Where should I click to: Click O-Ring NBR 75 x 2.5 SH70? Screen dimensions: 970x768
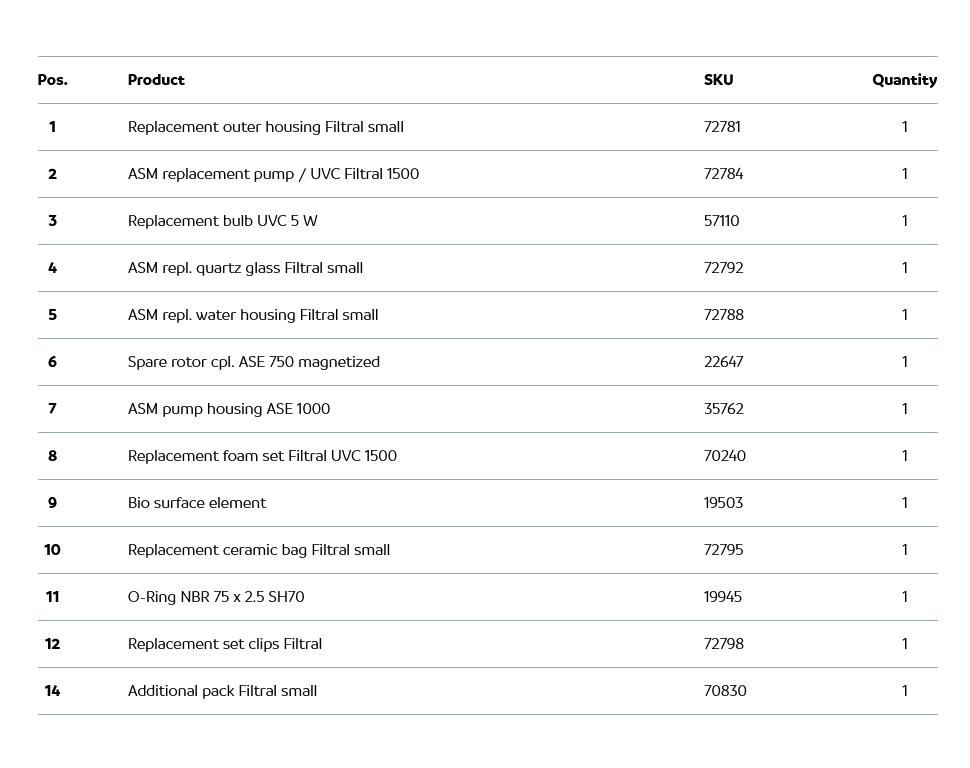point(215,597)
